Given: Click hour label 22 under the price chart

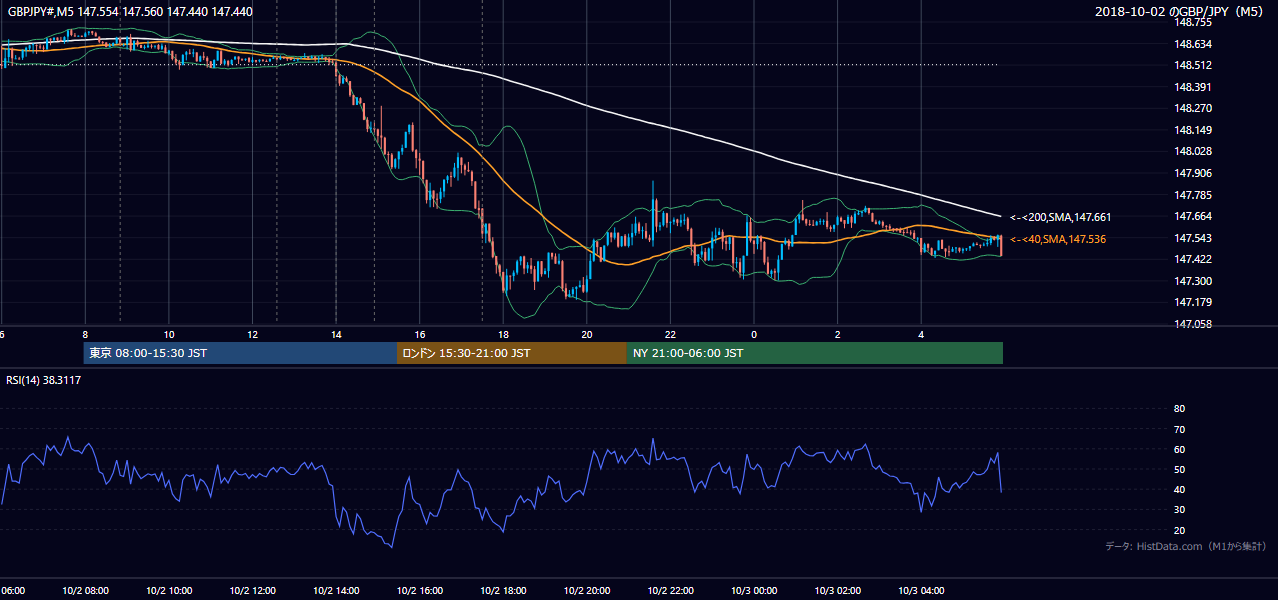Looking at the screenshot, I should tap(670, 335).
